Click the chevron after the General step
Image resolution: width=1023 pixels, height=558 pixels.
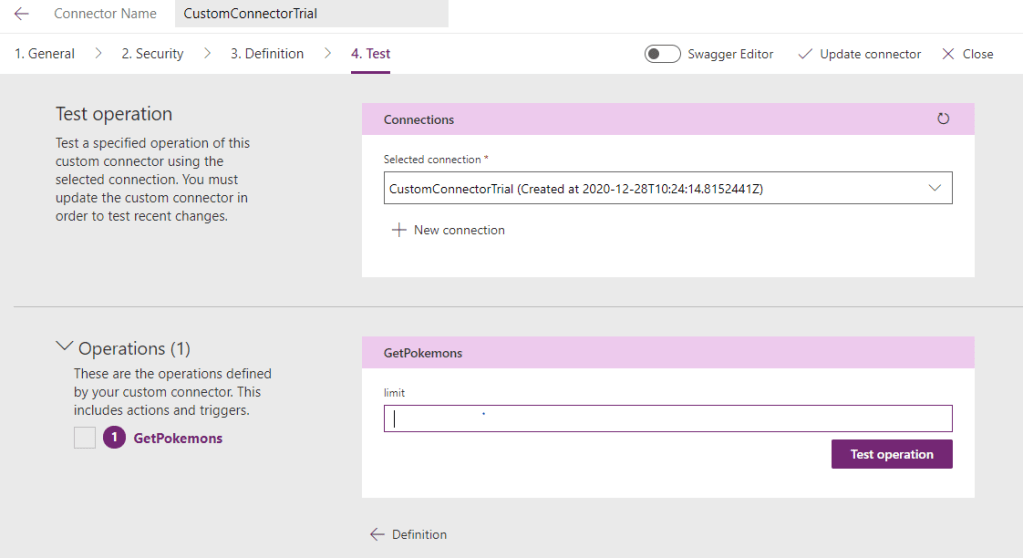point(98,54)
